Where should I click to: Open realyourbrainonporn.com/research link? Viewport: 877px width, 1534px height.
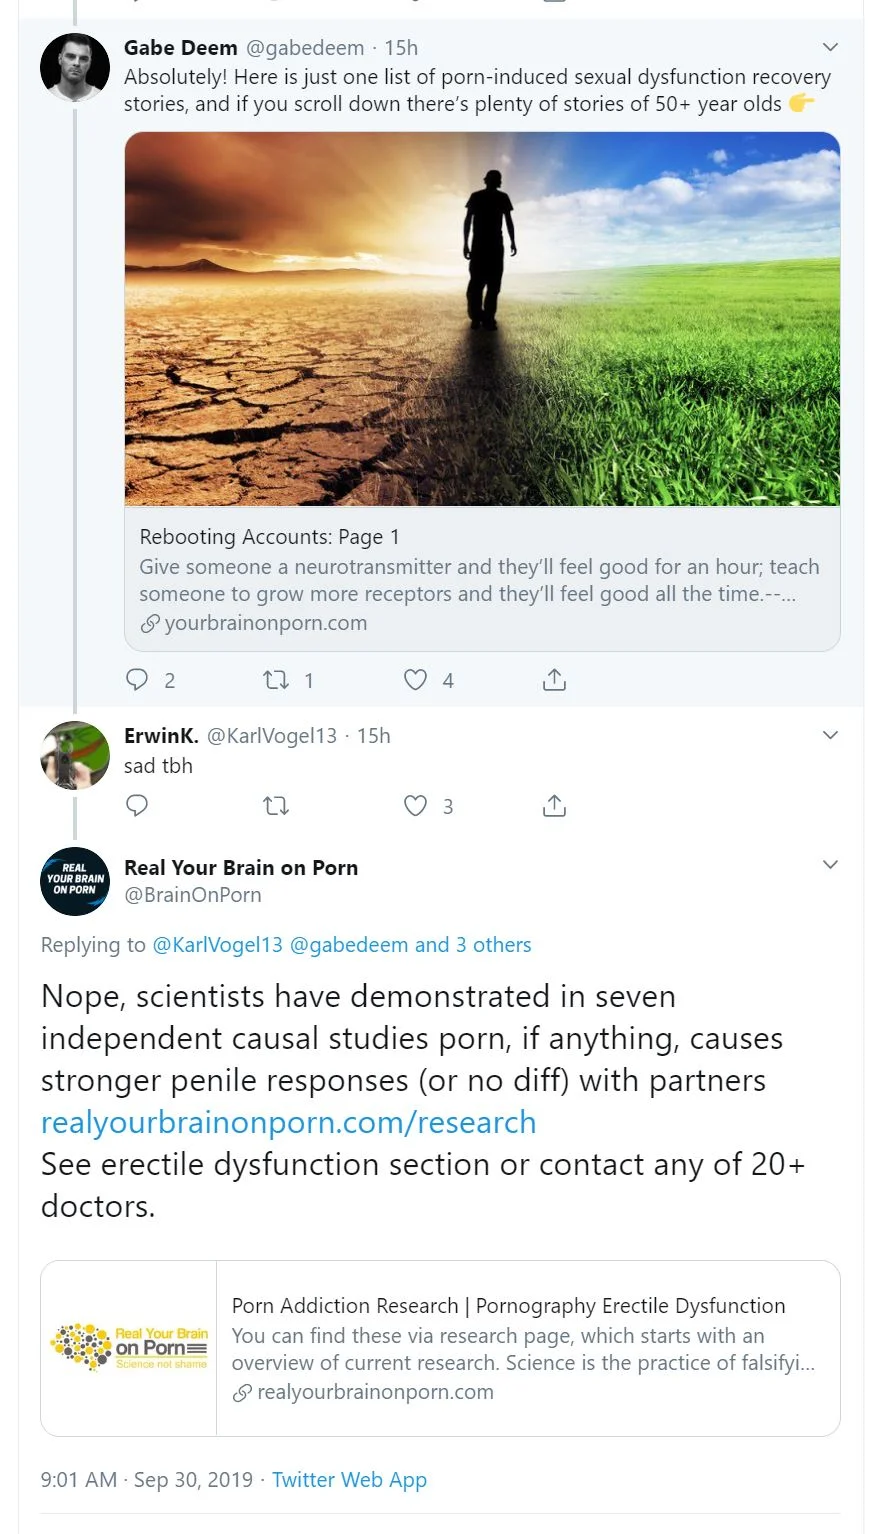(288, 1122)
